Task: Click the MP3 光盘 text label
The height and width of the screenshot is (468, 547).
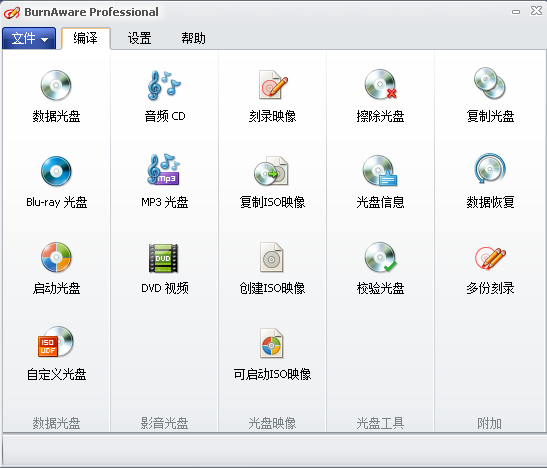Action: [165, 202]
